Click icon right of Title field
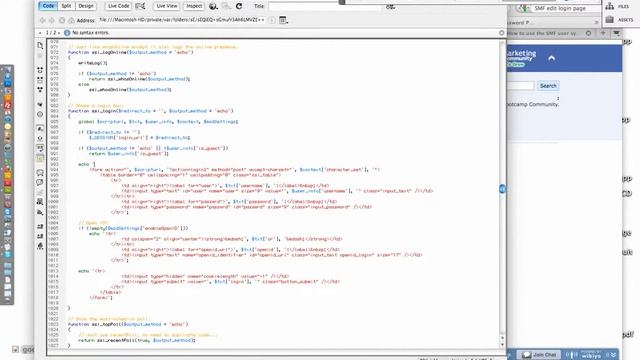This screenshot has width=640, height=360. 390,7
